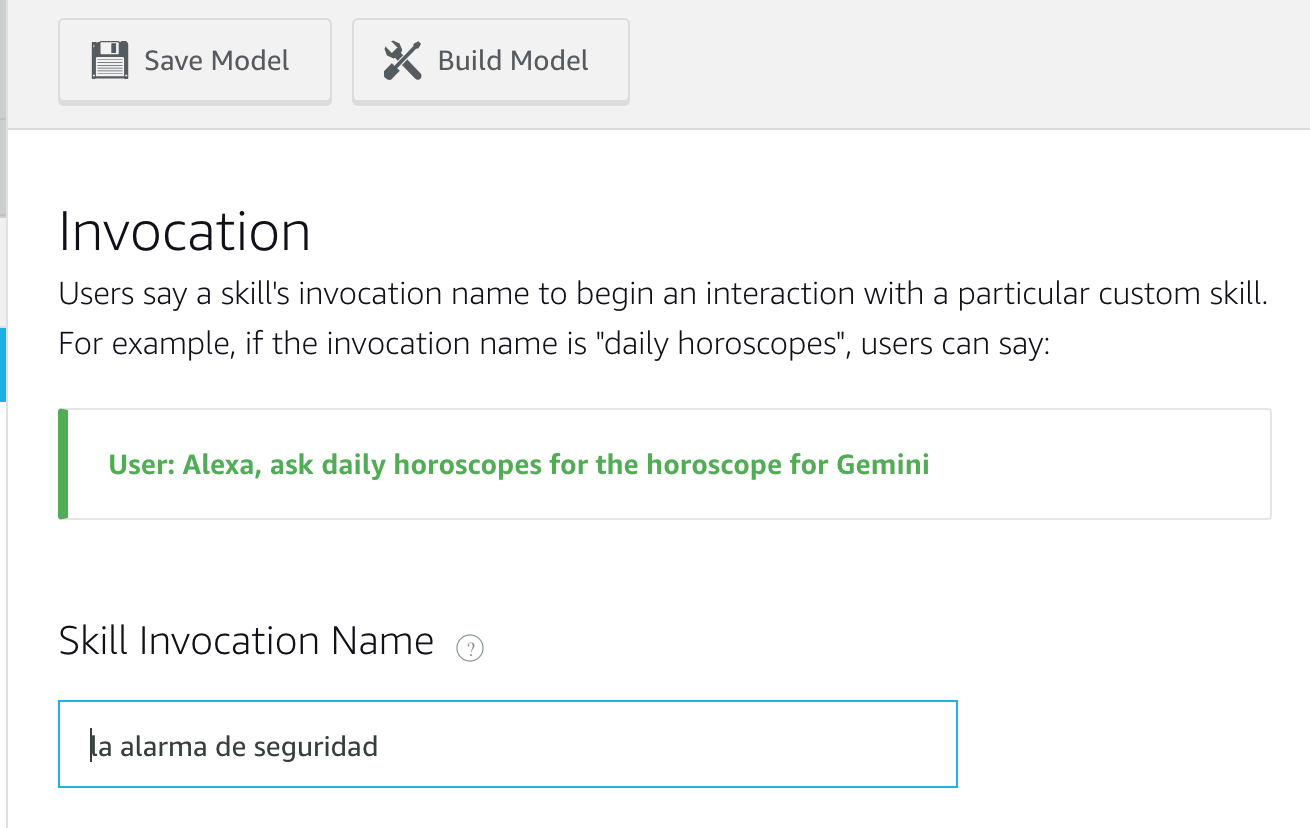Click the grey scrollbar on the left edge

(3, 110)
